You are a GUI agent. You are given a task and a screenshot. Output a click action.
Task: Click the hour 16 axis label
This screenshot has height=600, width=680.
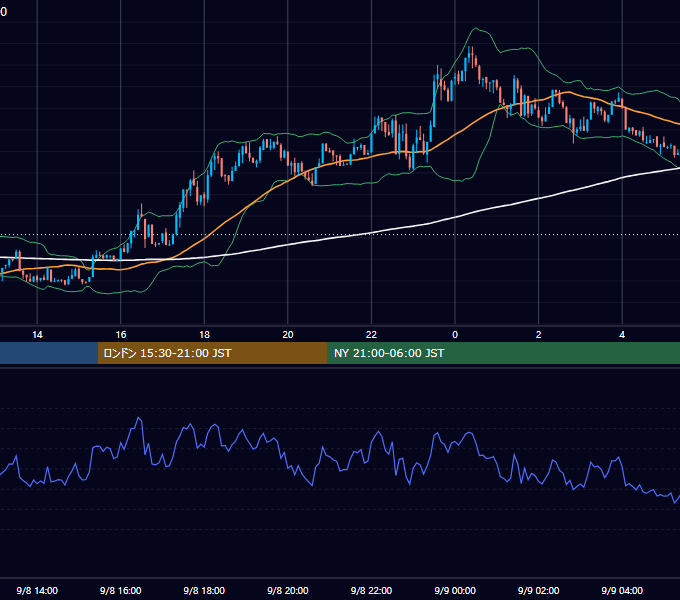pyautogui.click(x=121, y=335)
